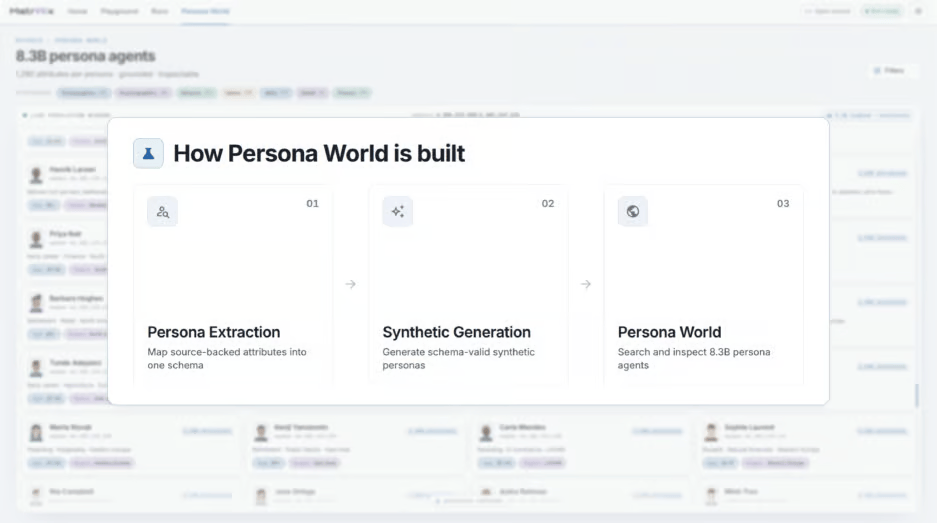The image size is (937, 523).
Task: Click the person-search icon in Persona Extraction card
Action: [163, 212]
